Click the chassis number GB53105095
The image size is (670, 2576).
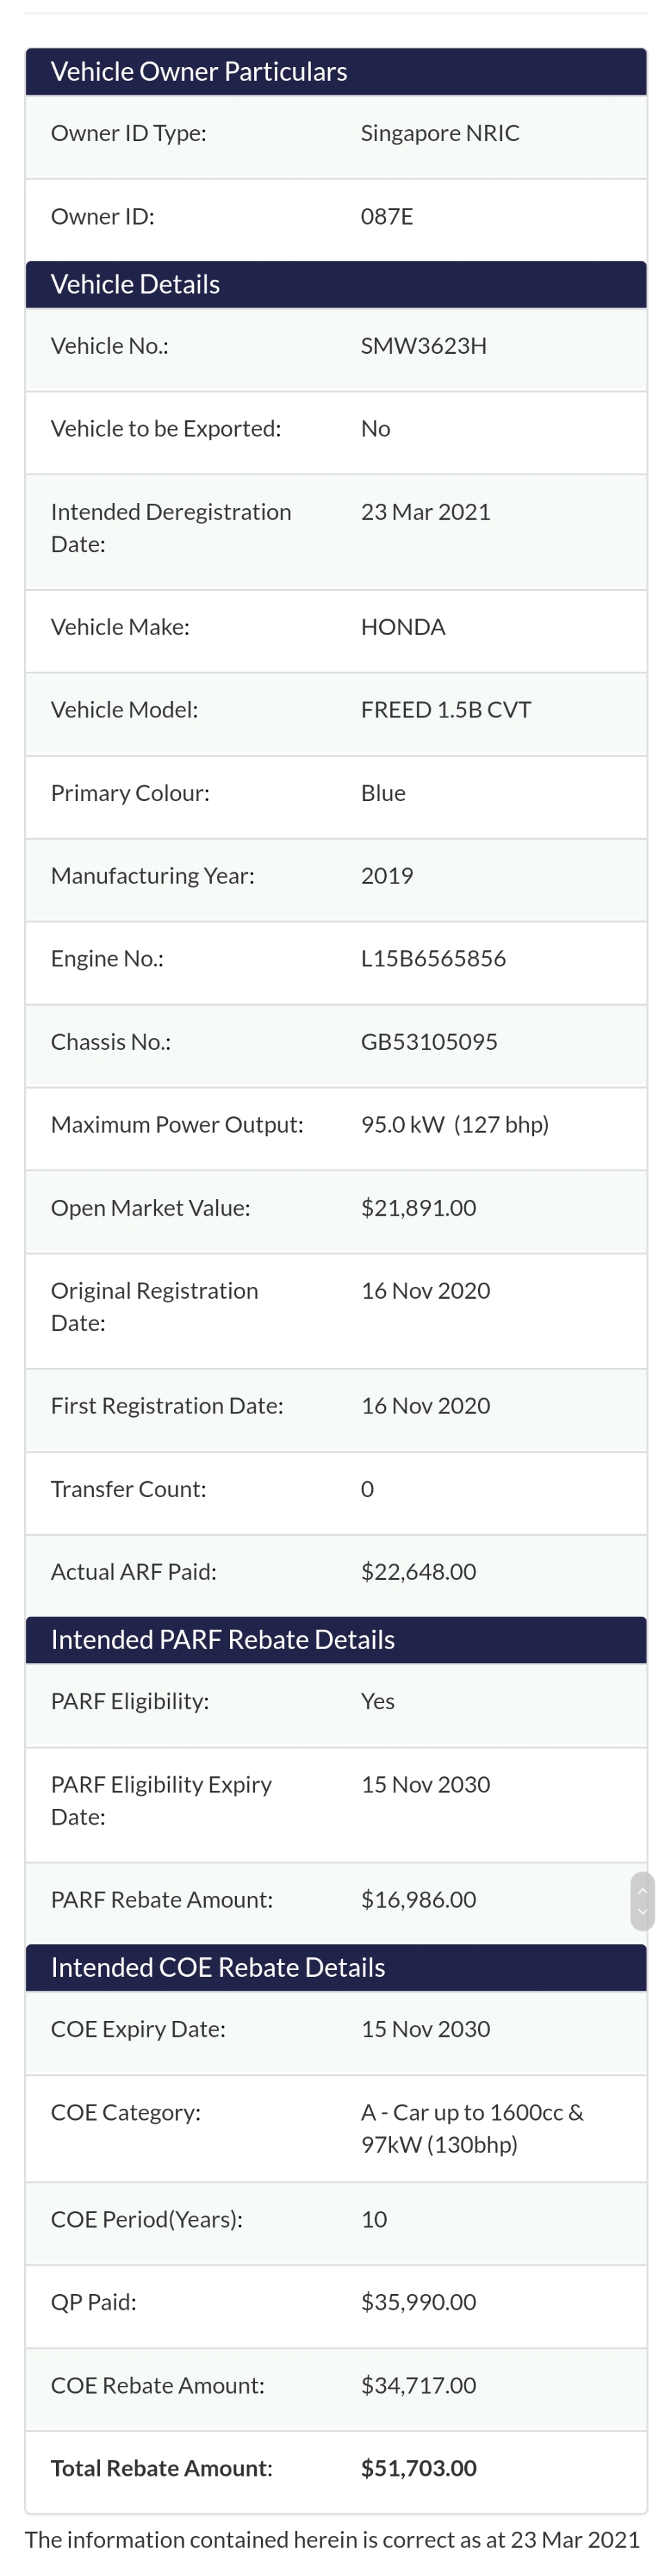(x=429, y=1041)
